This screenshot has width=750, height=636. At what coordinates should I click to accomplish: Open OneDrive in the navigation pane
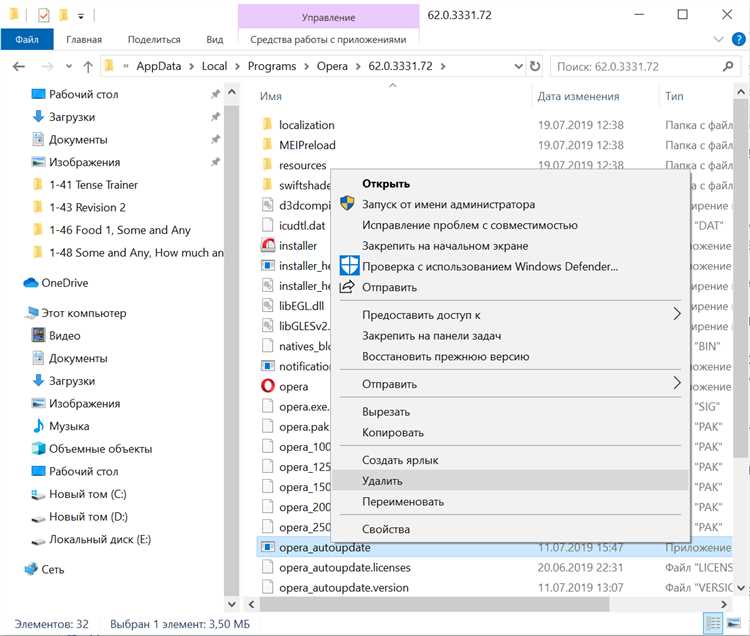65,283
